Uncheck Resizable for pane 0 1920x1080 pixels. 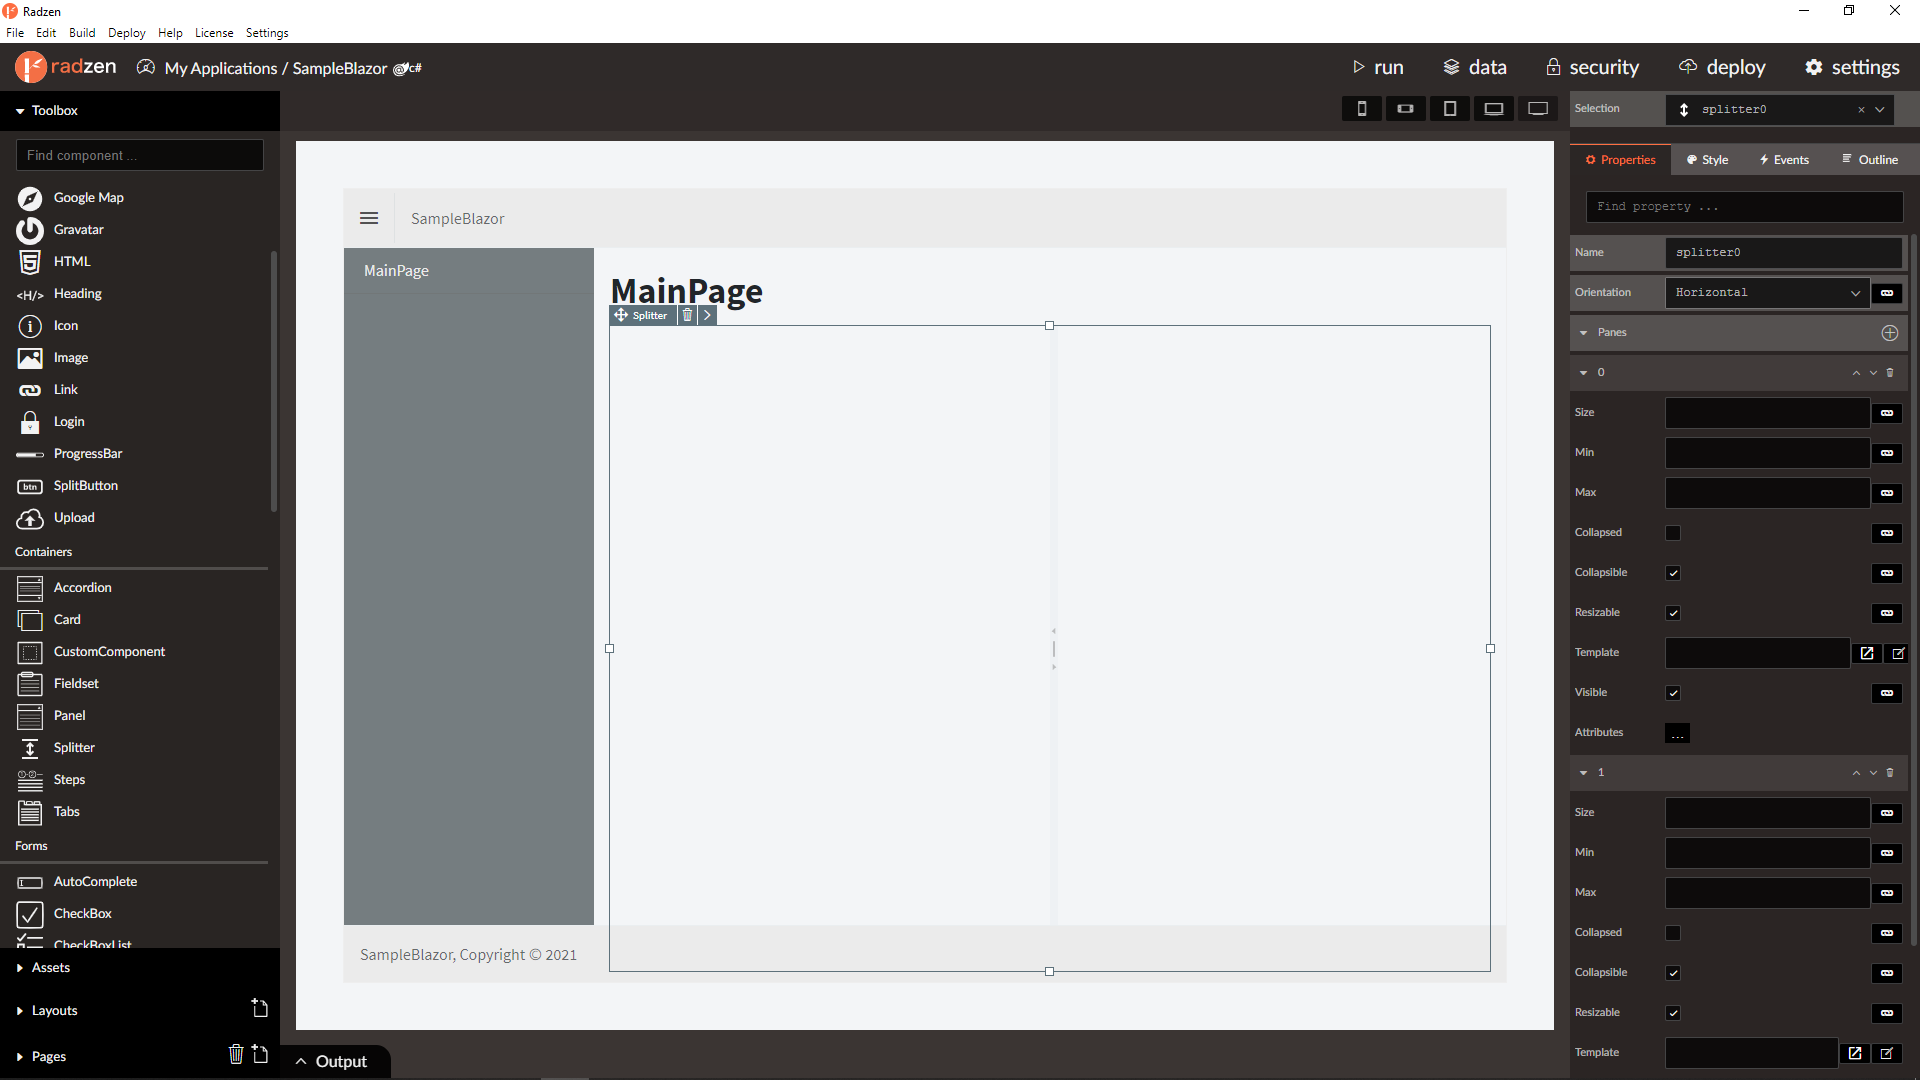pos(1673,613)
